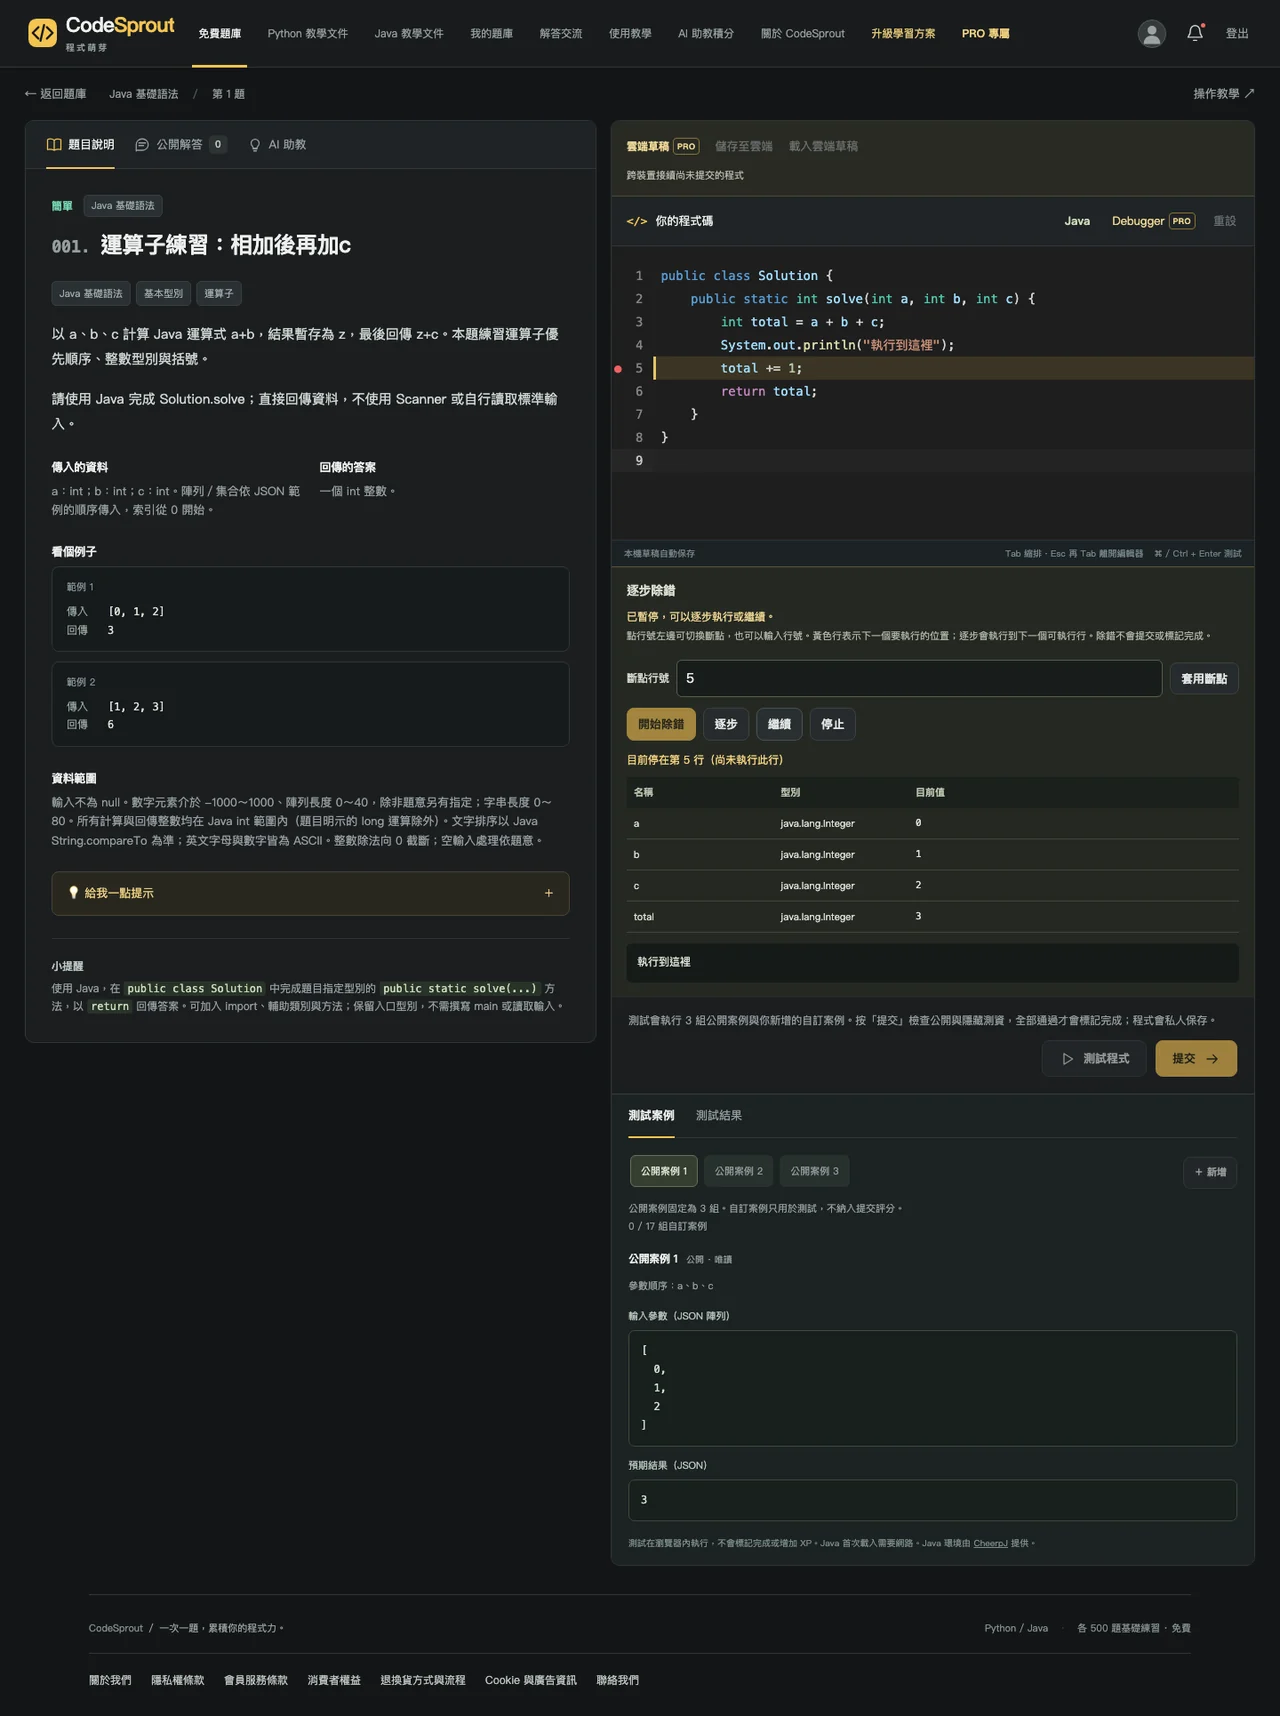Screen dimensions: 1280x1716
Task: Go to 我的題庫 in navigation
Action: pyautogui.click(x=491, y=34)
